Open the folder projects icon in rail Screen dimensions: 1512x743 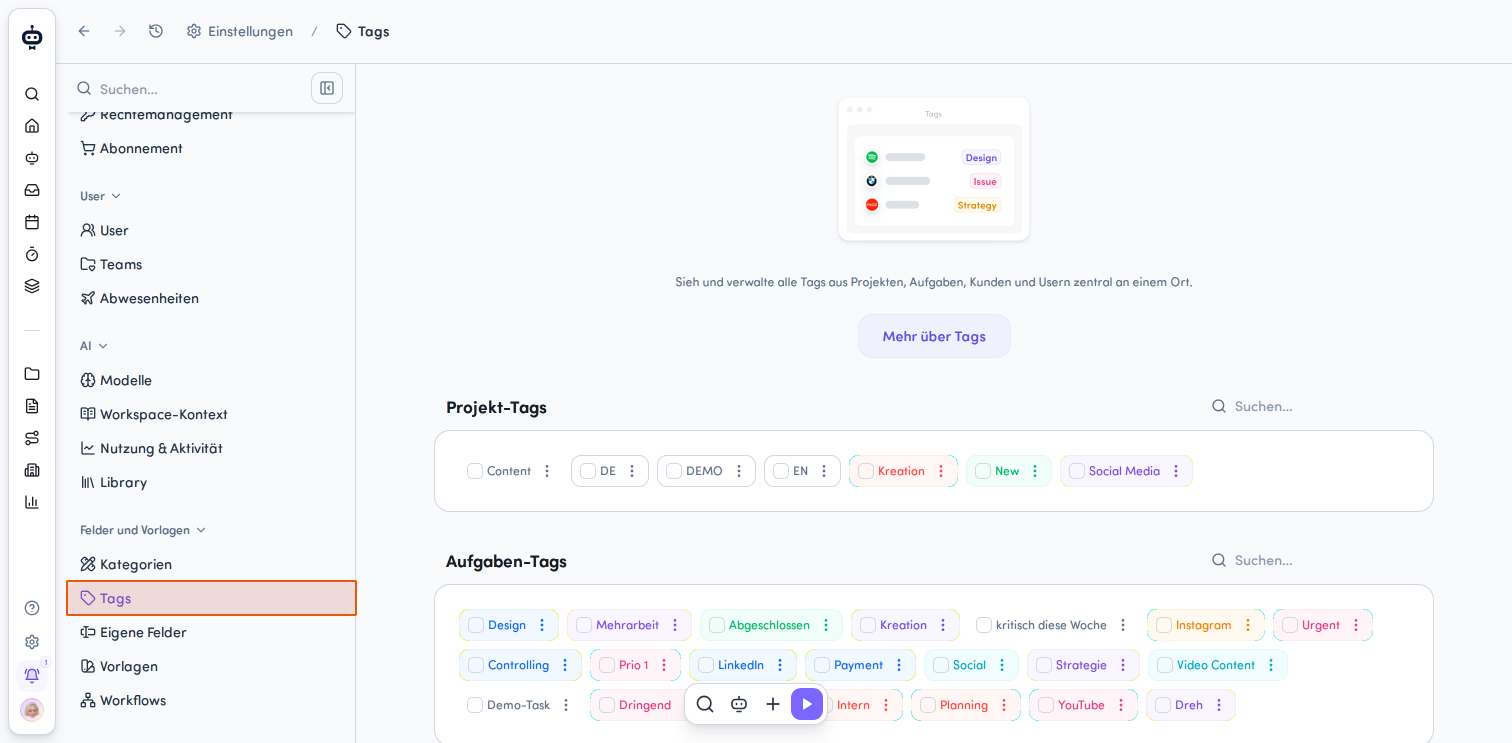[x=32, y=374]
